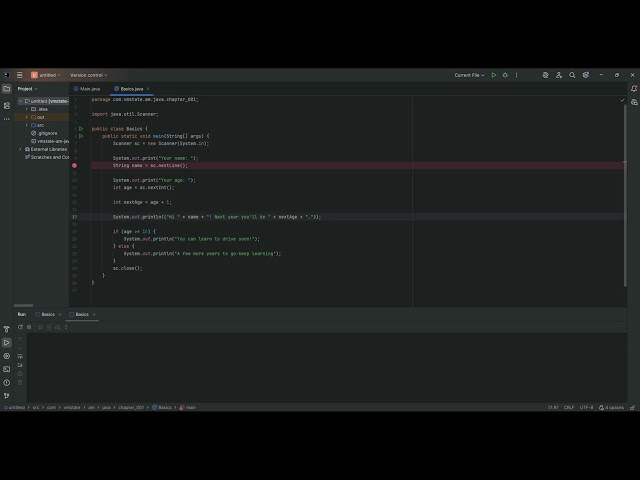Open Run panel toolbar more options

66,327
